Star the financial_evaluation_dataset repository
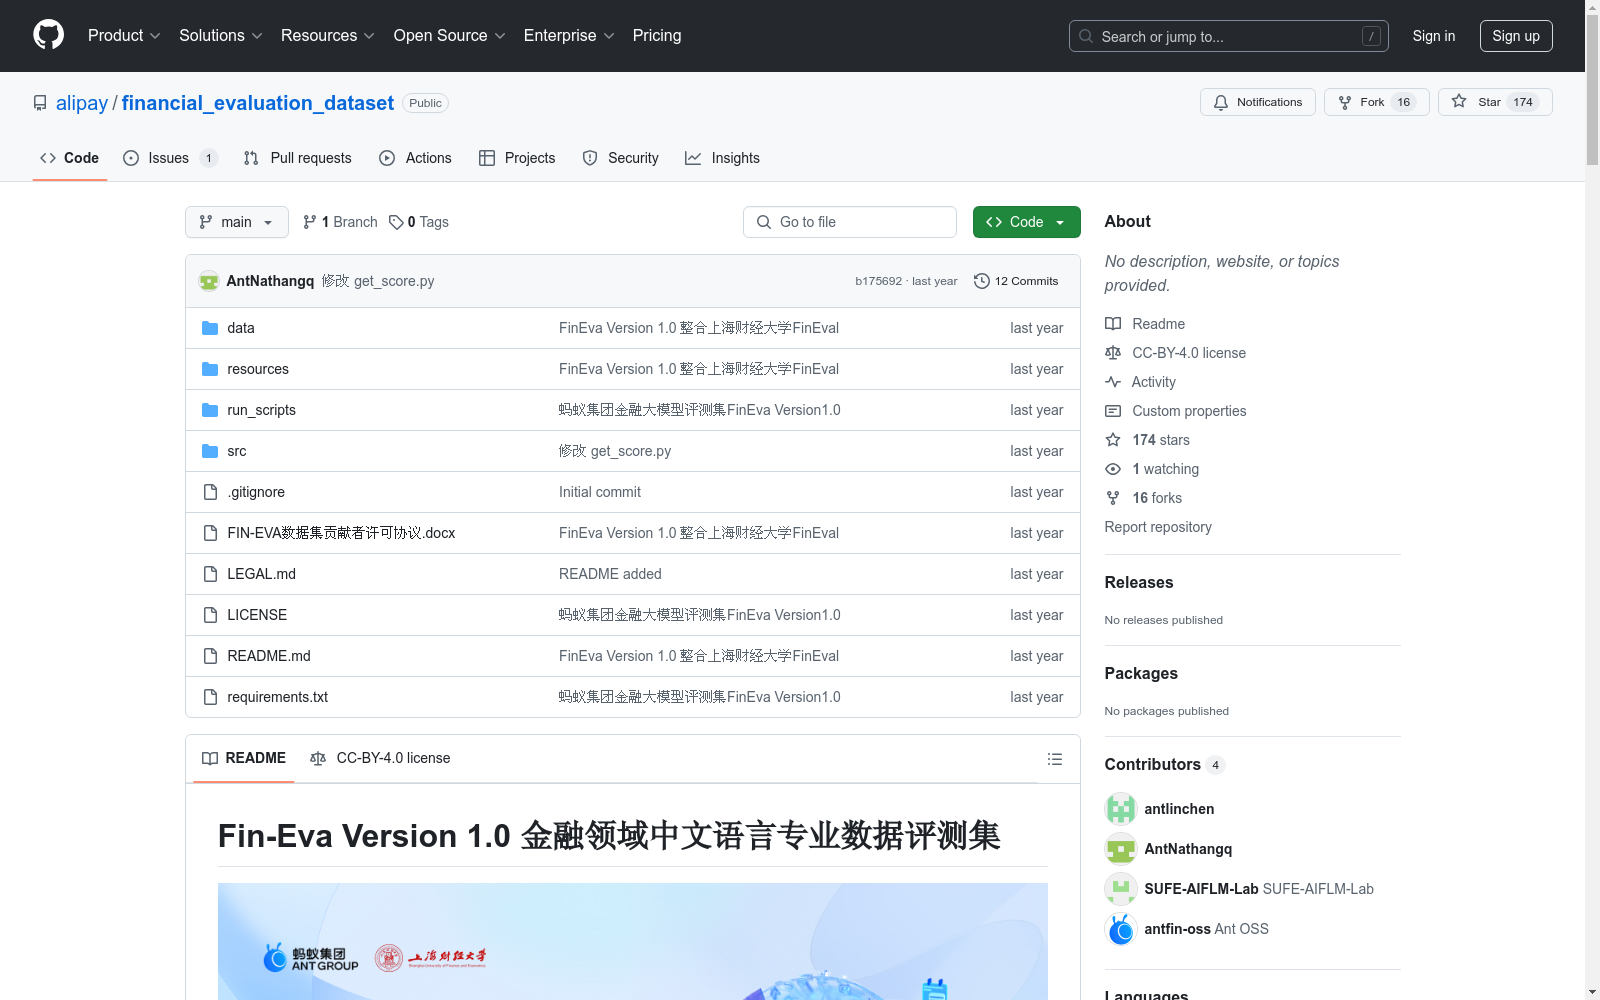Image resolution: width=1600 pixels, height=1000 pixels. 1495,102
